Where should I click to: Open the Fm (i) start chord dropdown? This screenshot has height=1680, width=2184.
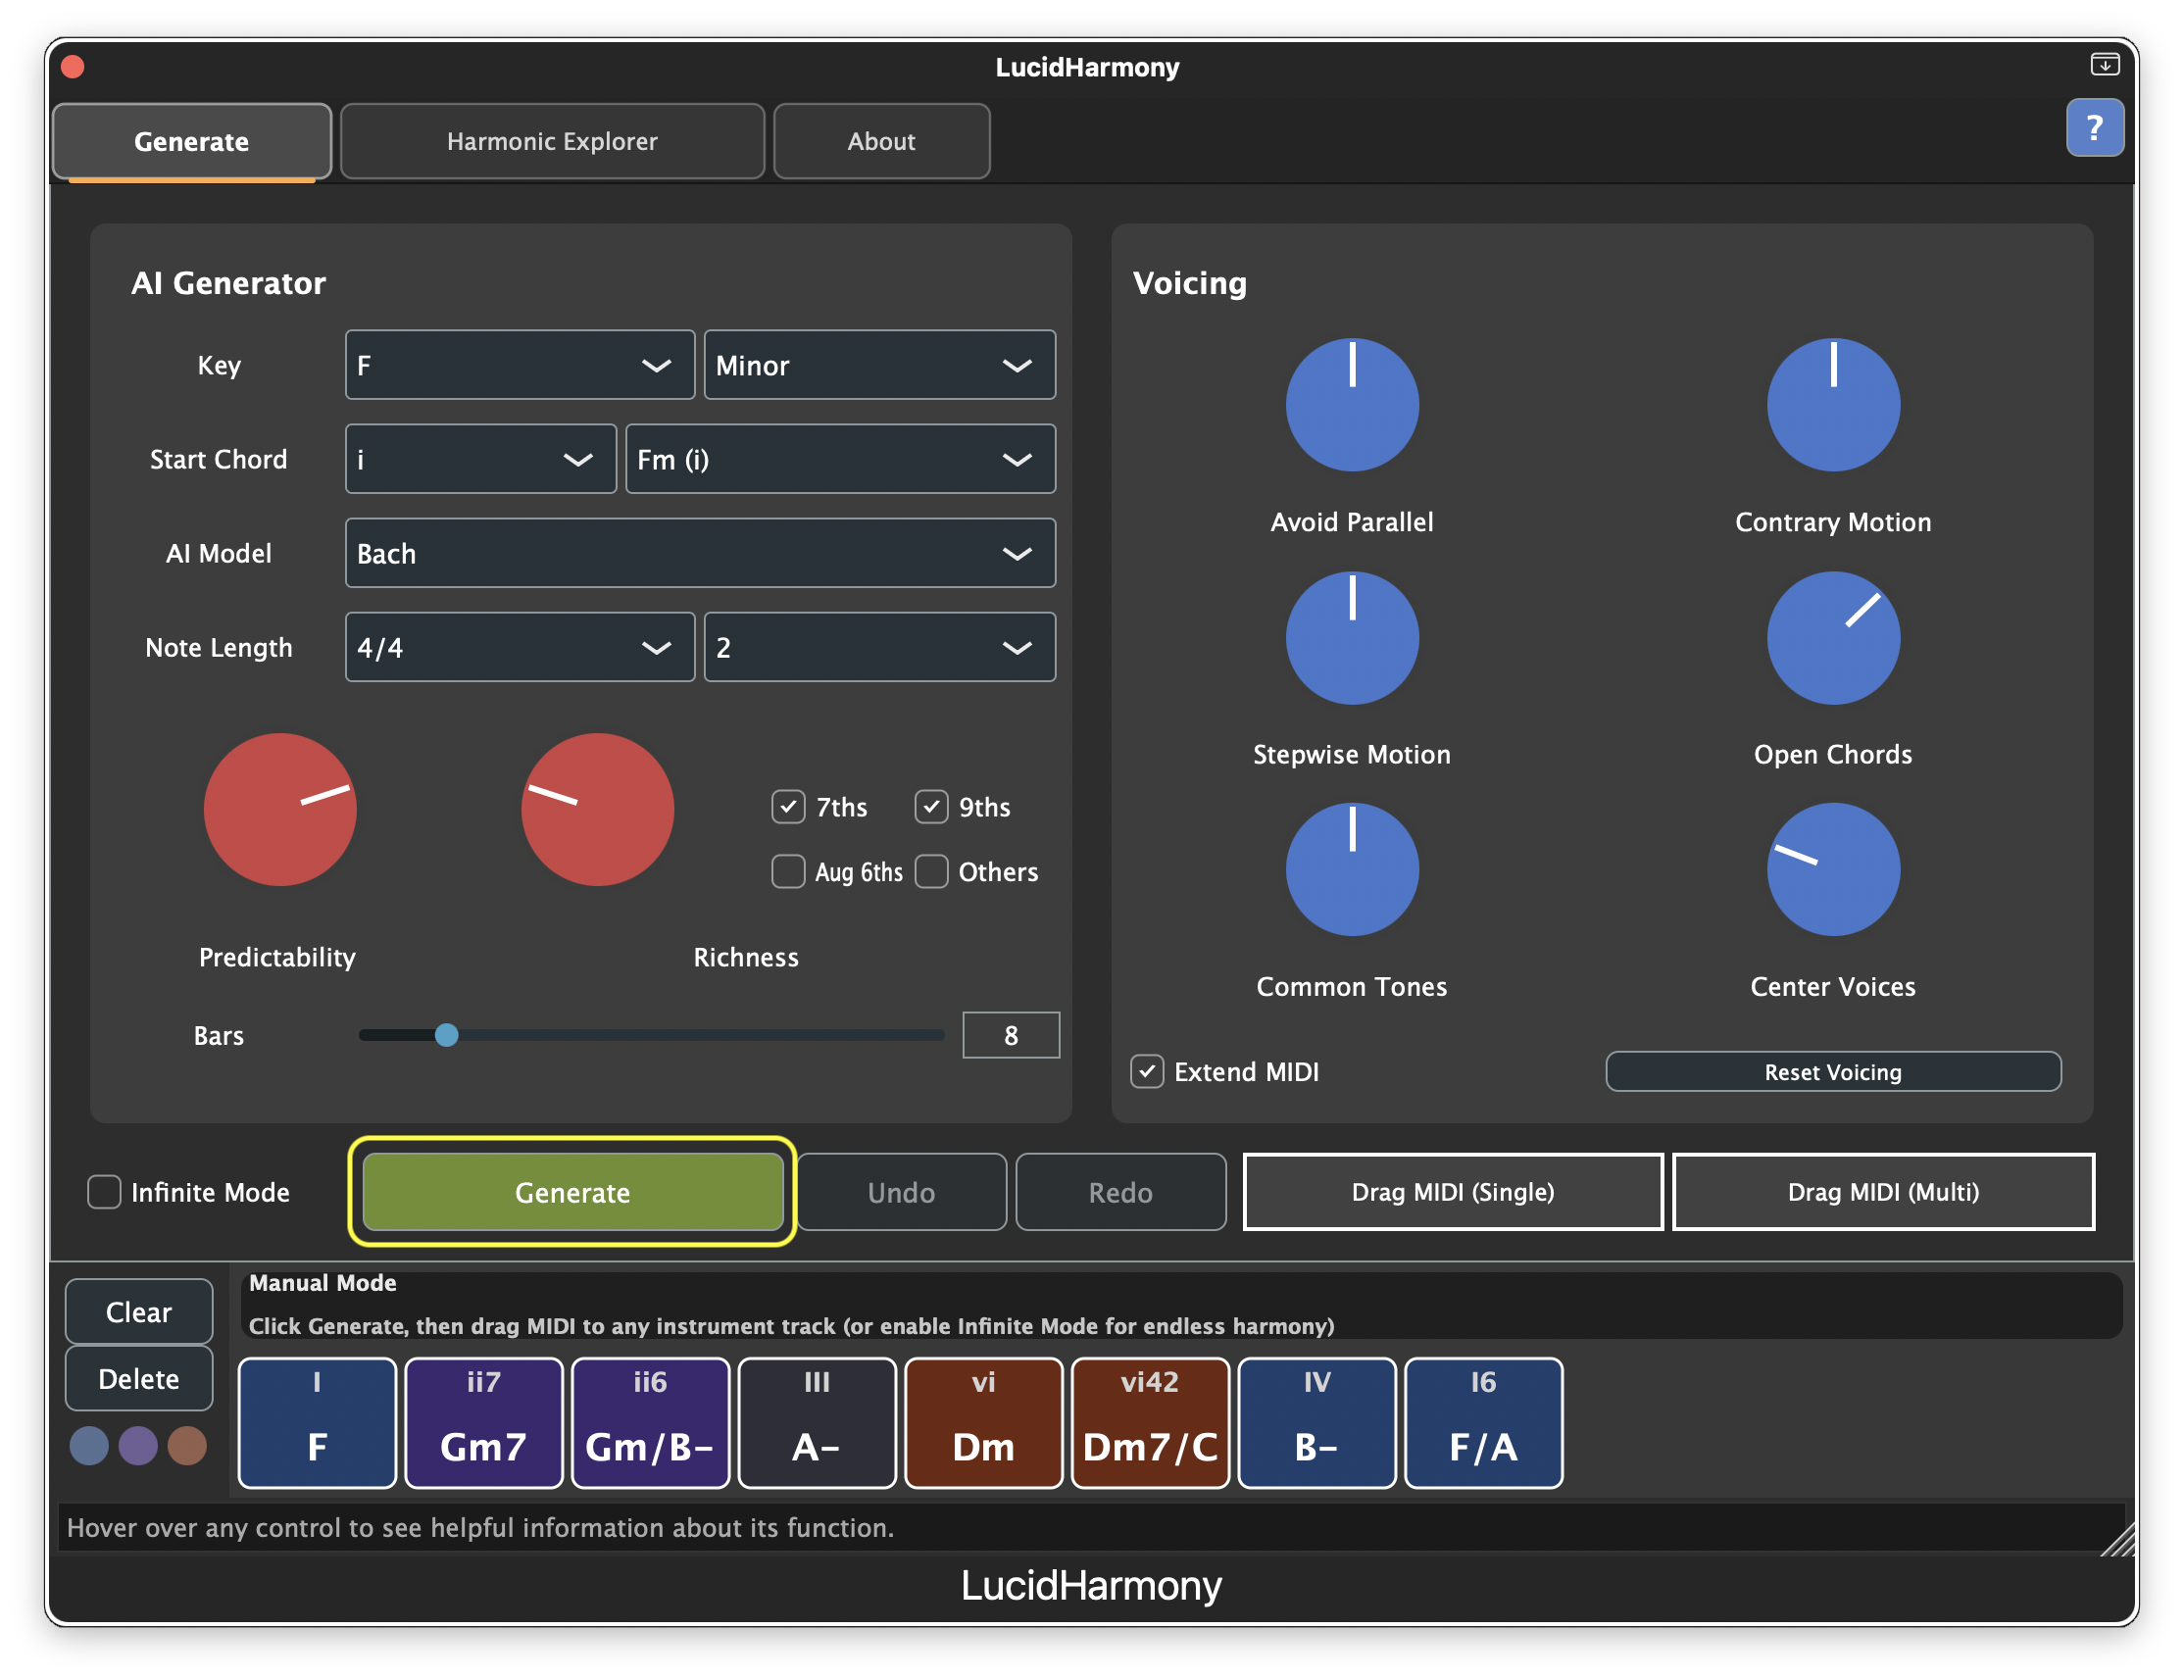point(840,459)
